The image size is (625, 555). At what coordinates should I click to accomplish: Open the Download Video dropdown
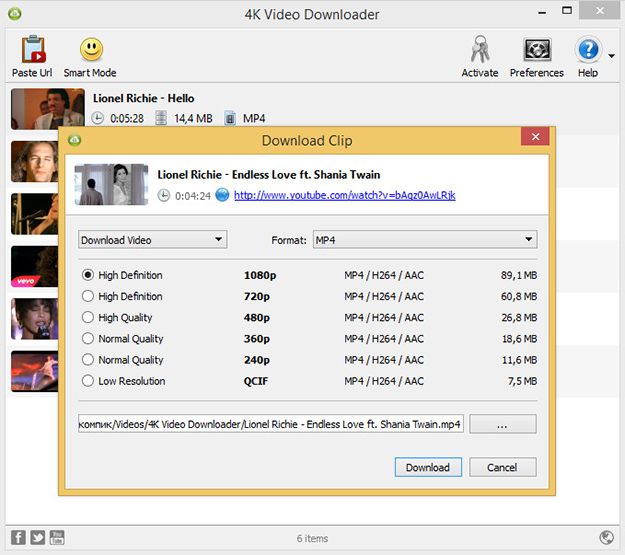point(153,240)
